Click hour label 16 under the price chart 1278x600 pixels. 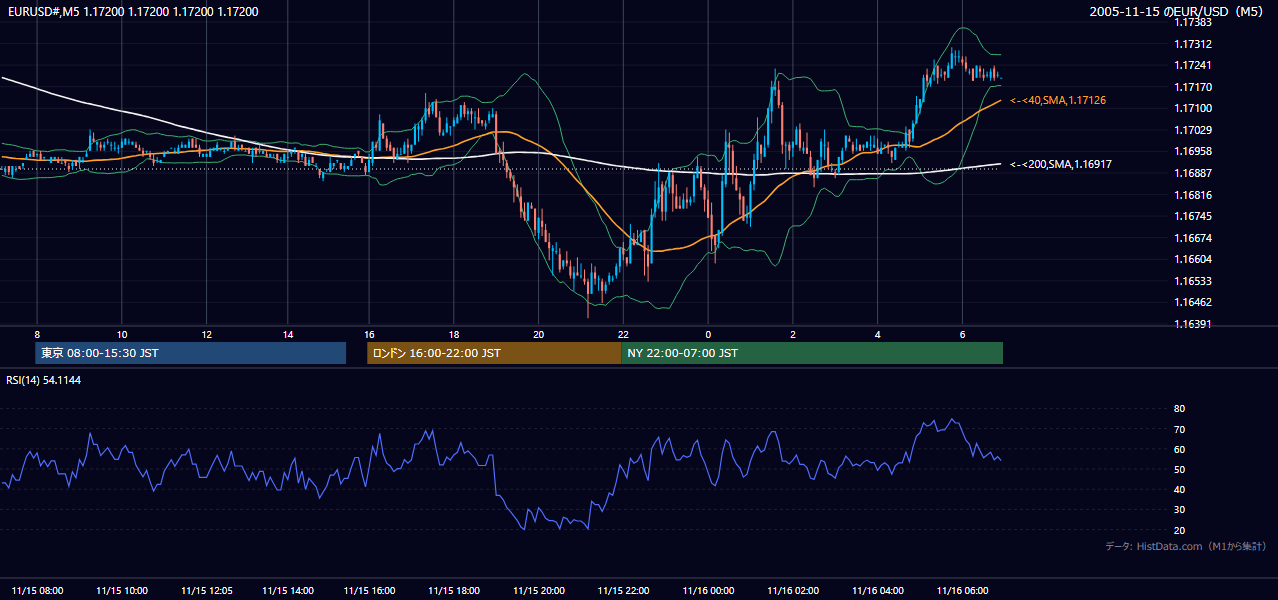tap(369, 334)
